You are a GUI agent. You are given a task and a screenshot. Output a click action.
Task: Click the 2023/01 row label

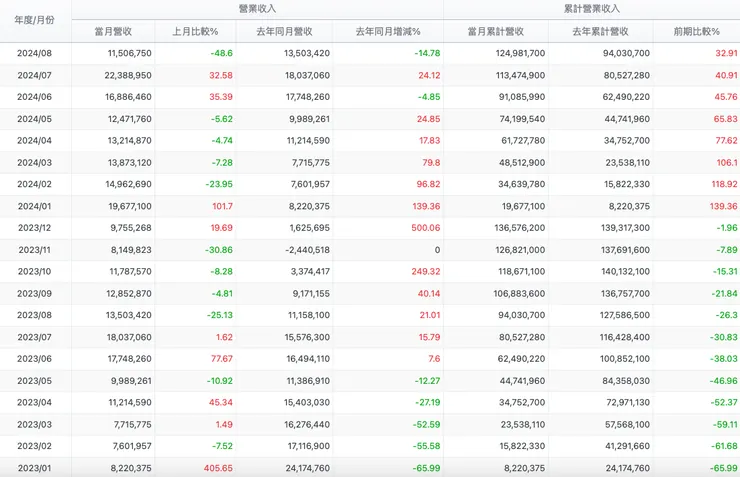click(34, 469)
